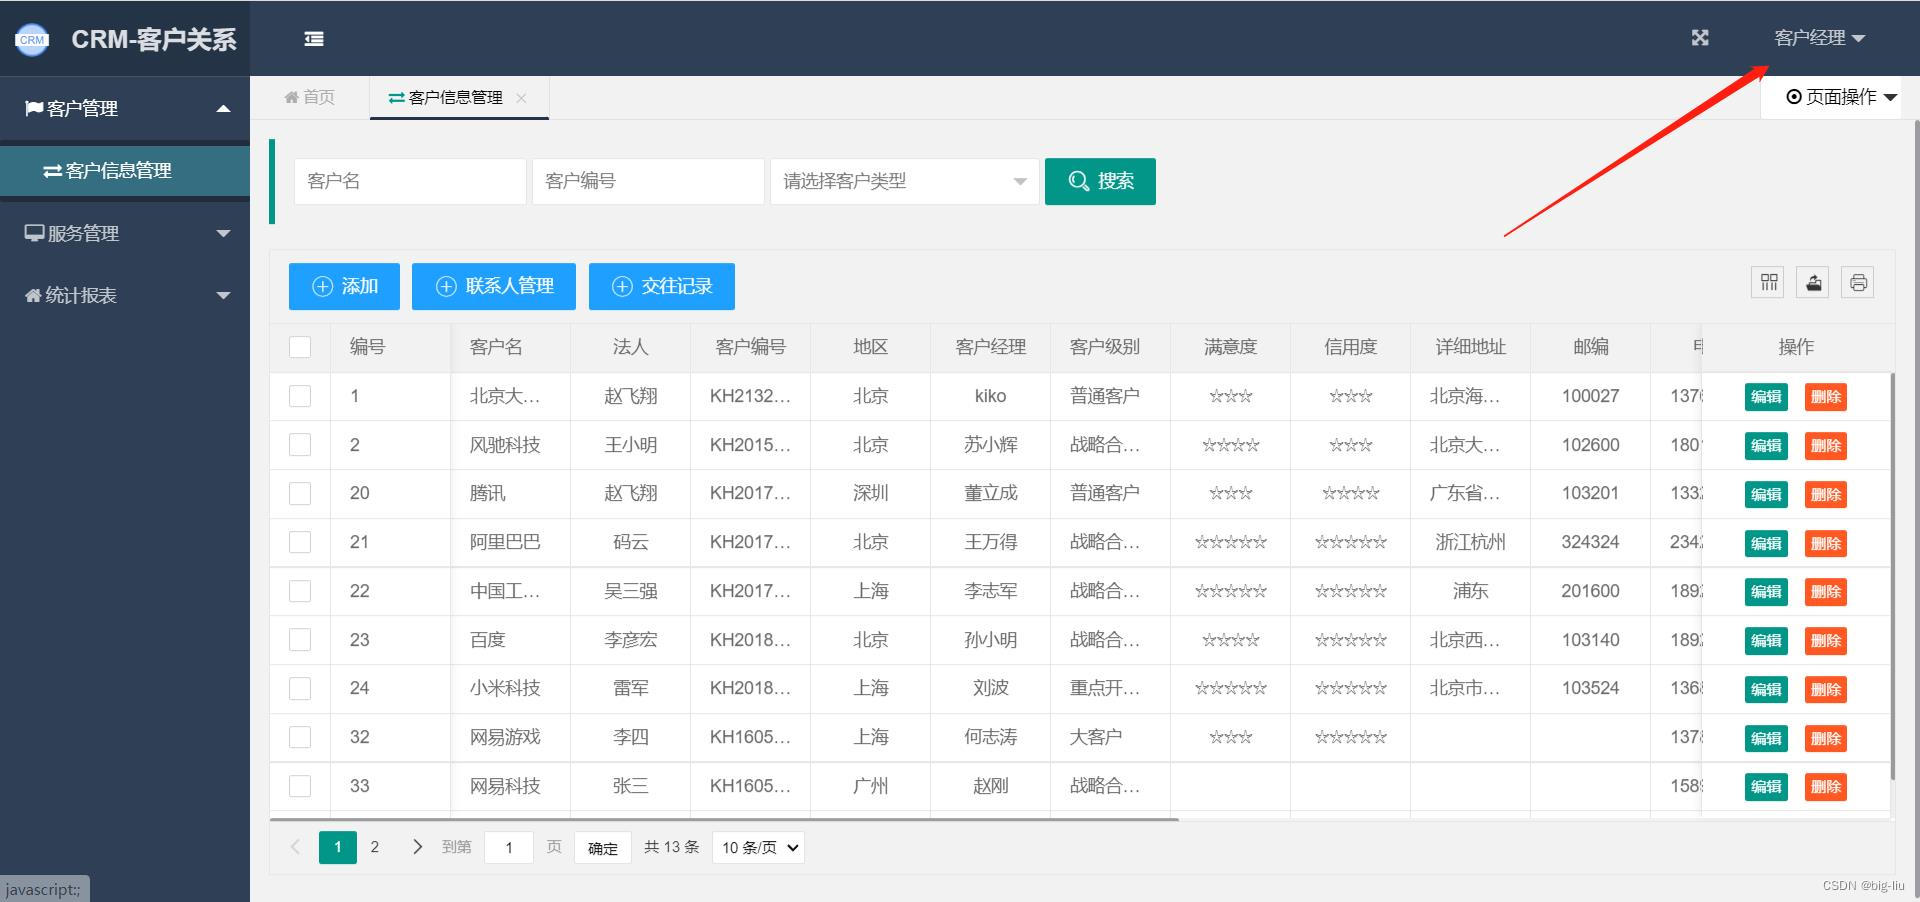1920x902 pixels.
Task: Open 客户经理 user dropdown
Action: pos(1819,38)
